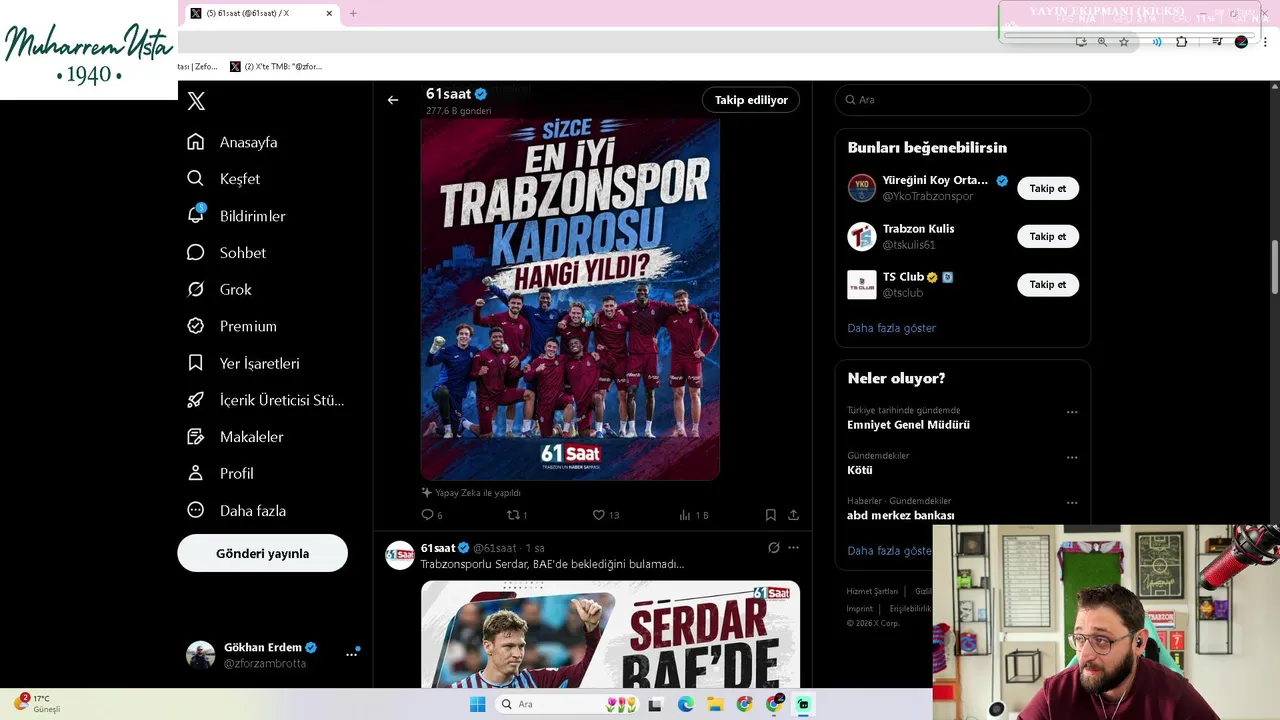View analytics of the Trabzonspor Kadrosu post
This screenshot has width=1280, height=720.
point(693,515)
